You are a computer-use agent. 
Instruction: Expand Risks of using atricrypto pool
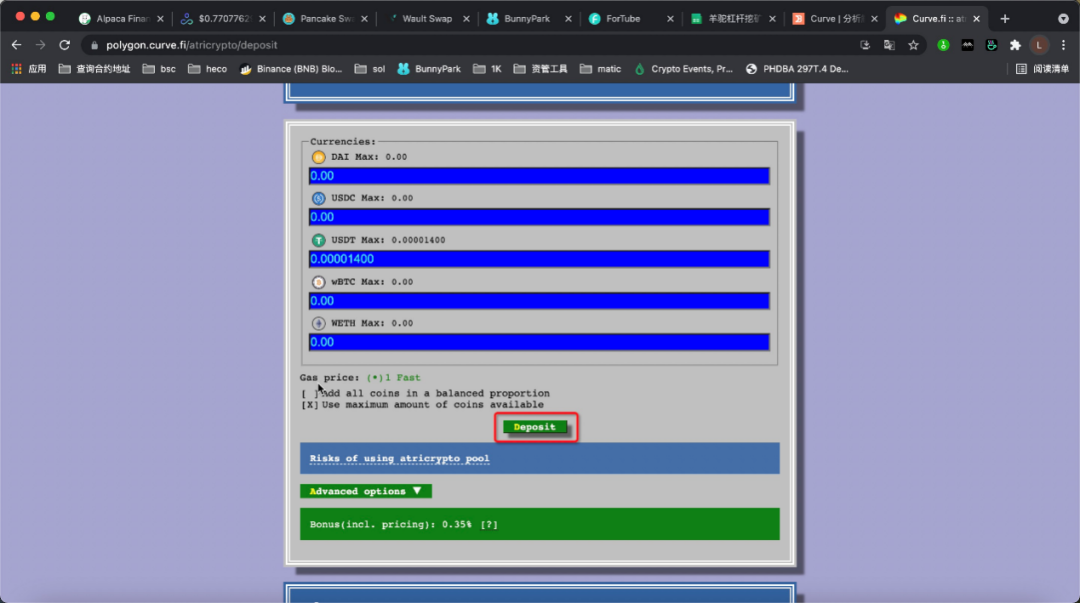[399, 458]
